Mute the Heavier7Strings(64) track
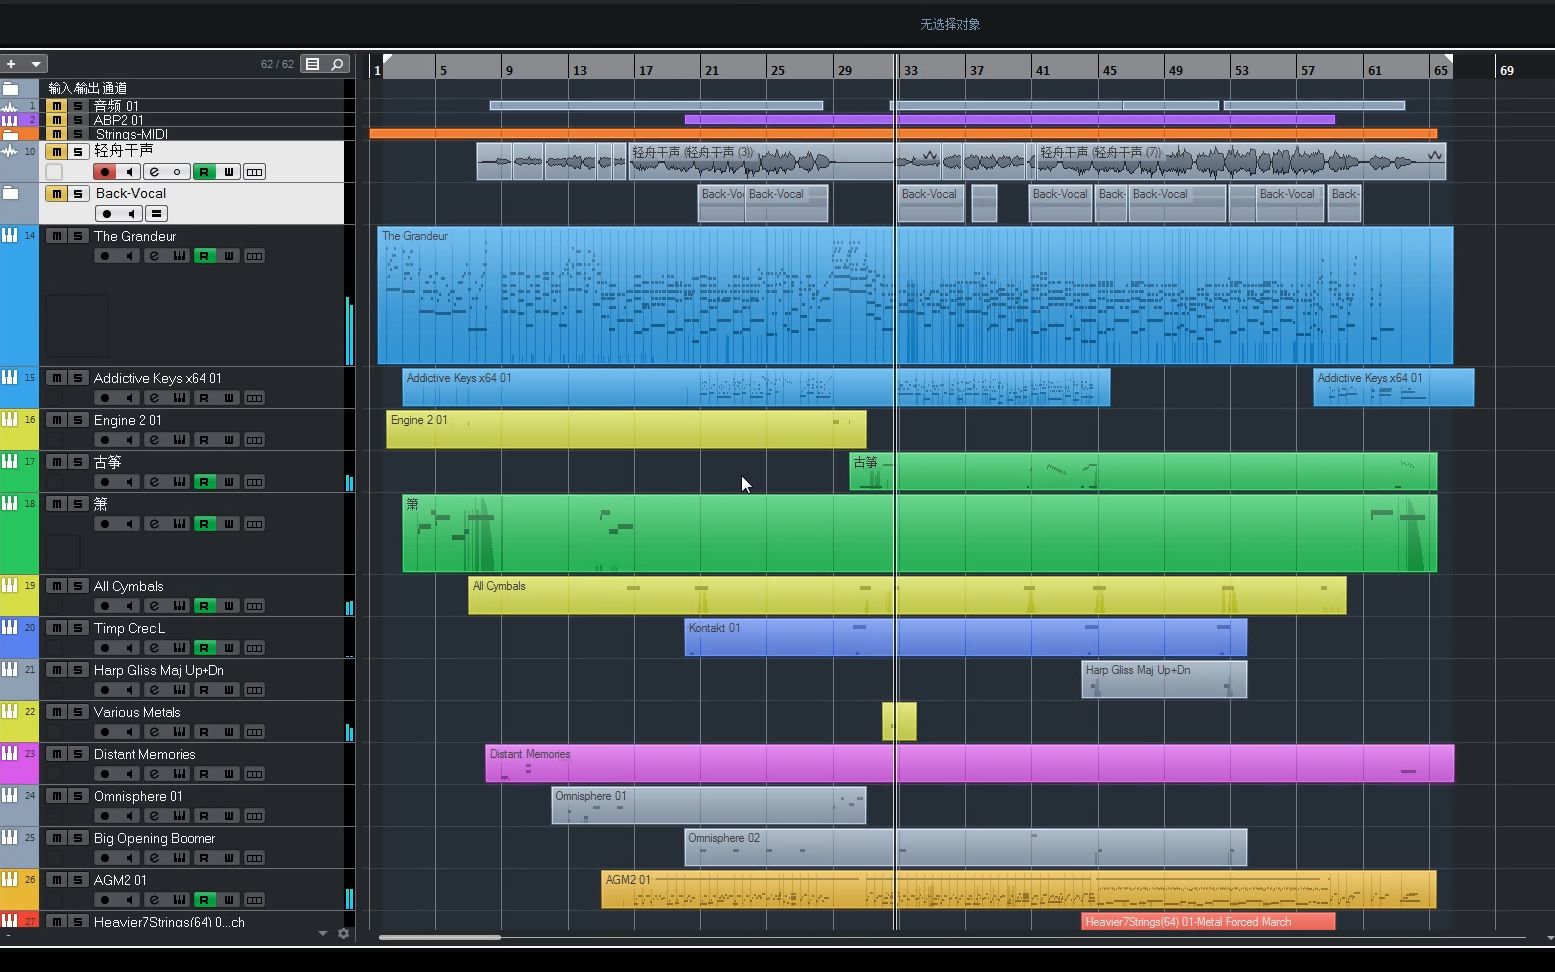 (56, 922)
